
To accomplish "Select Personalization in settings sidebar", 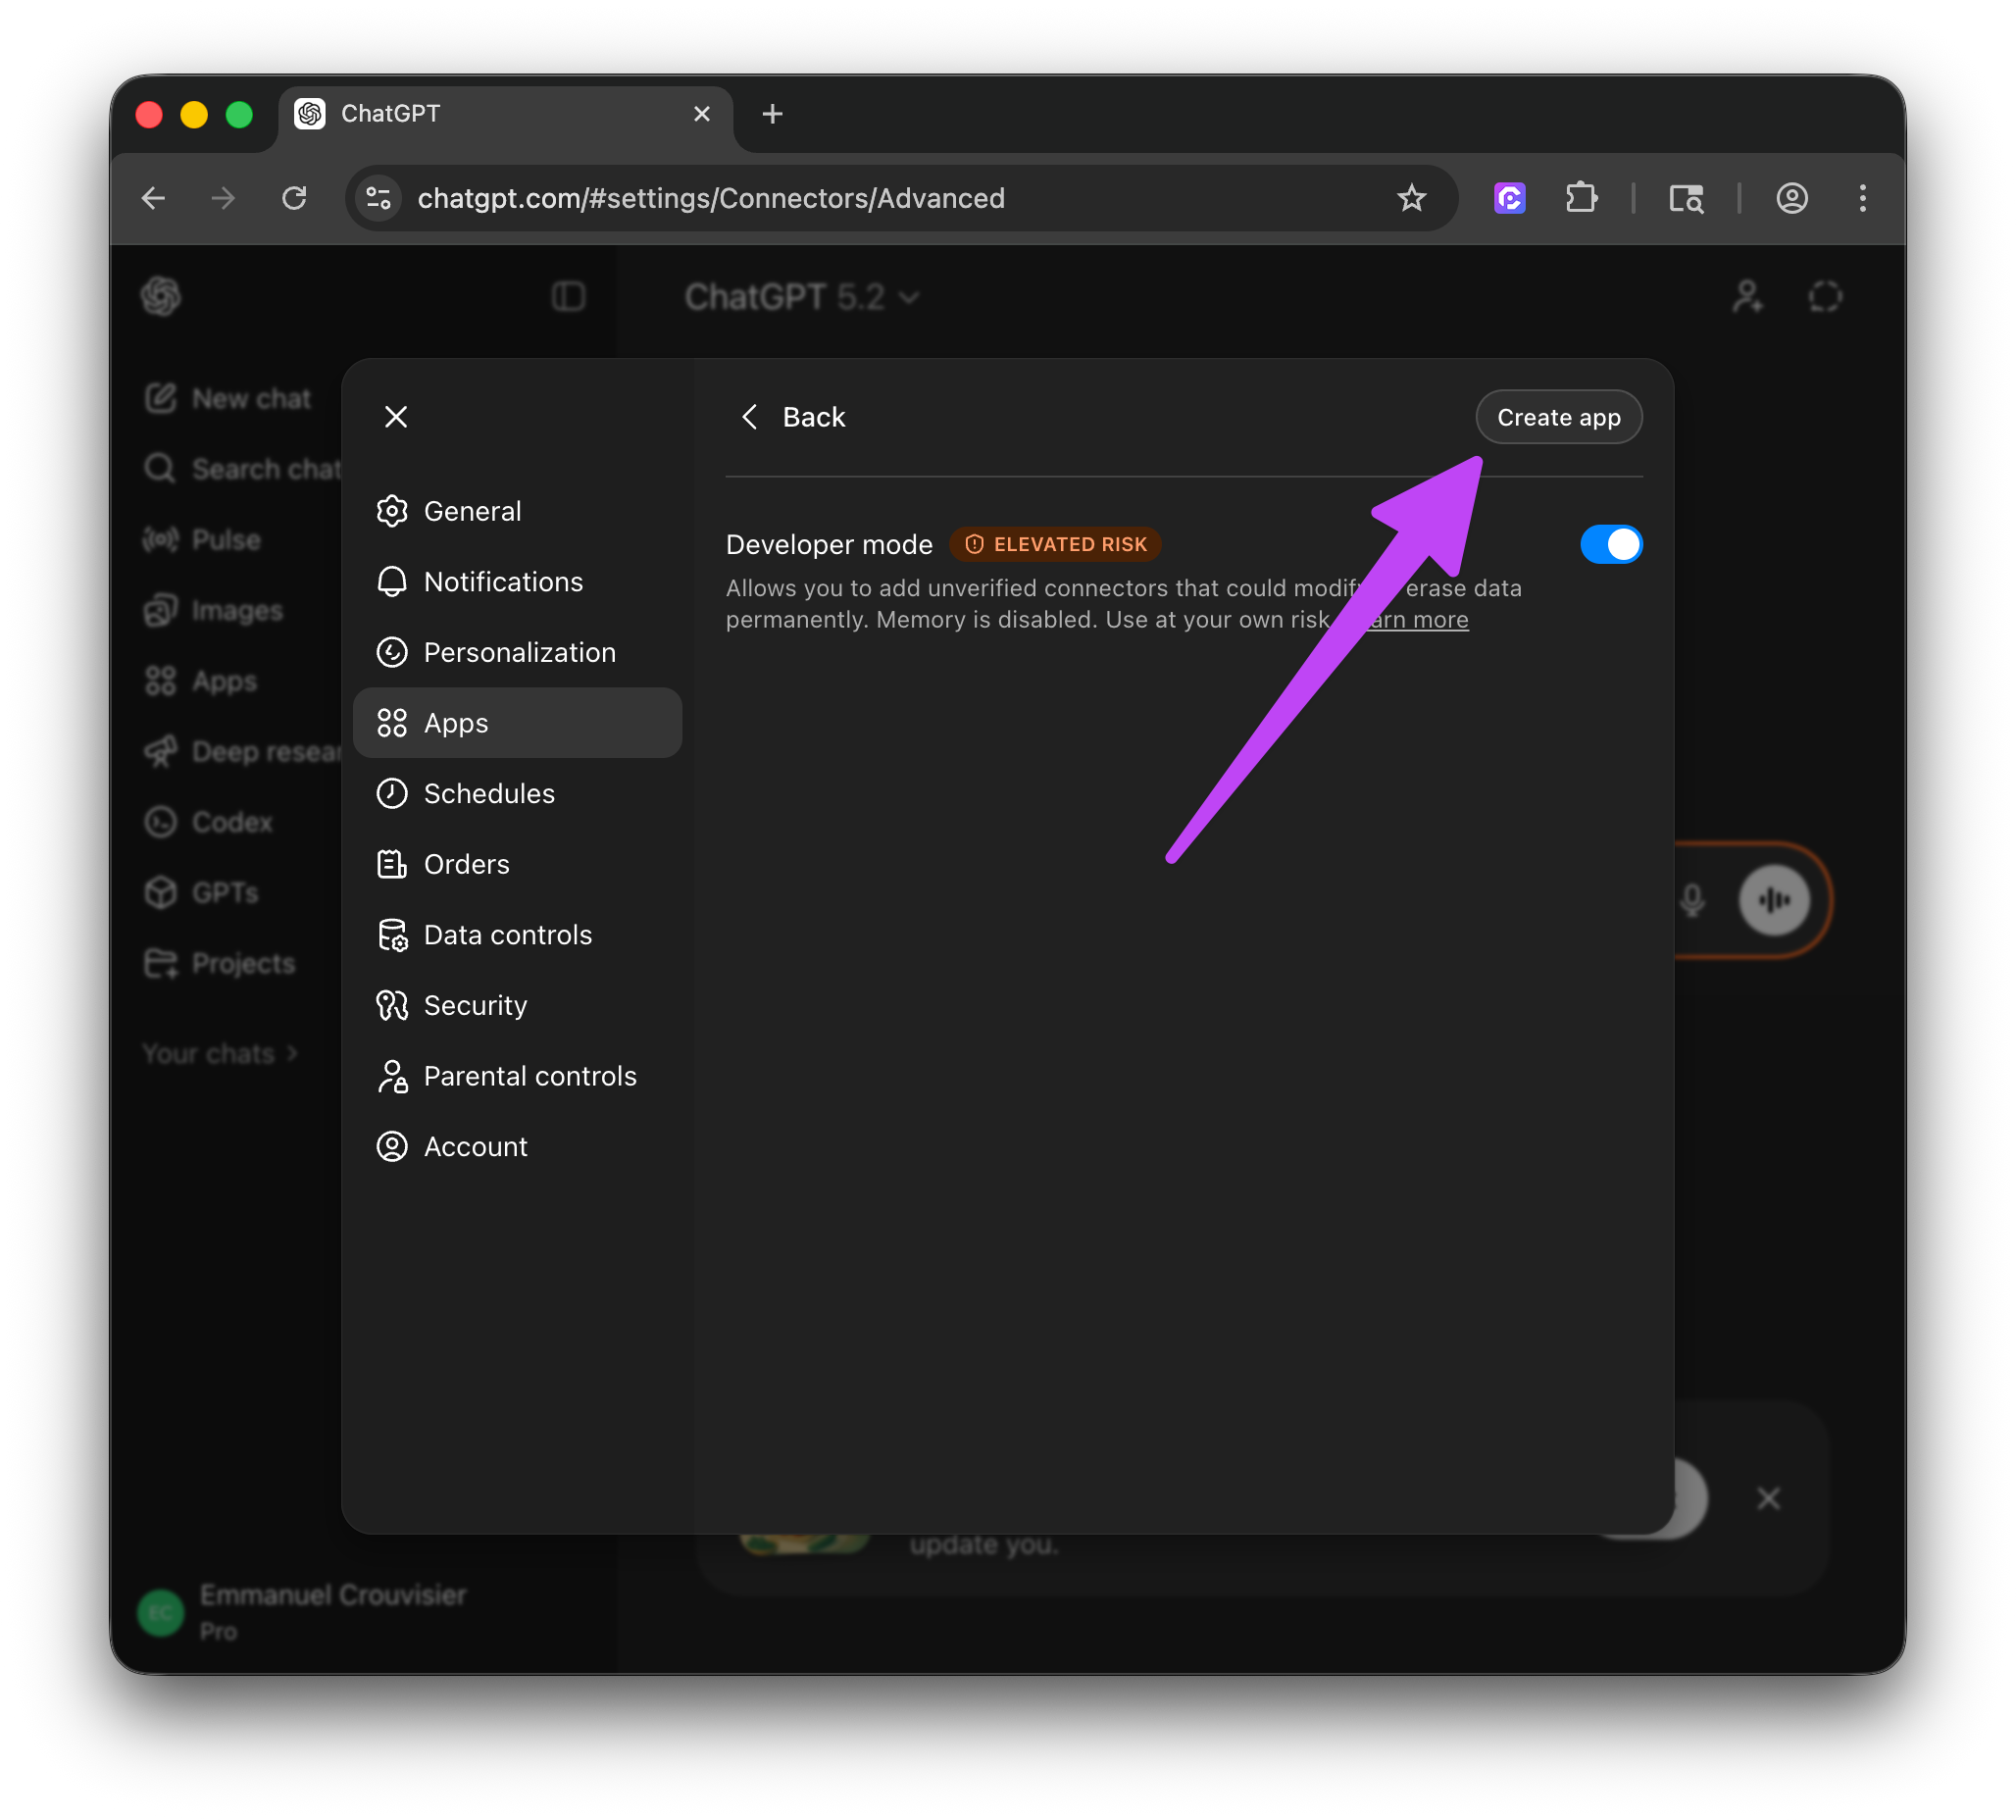I will click(518, 652).
